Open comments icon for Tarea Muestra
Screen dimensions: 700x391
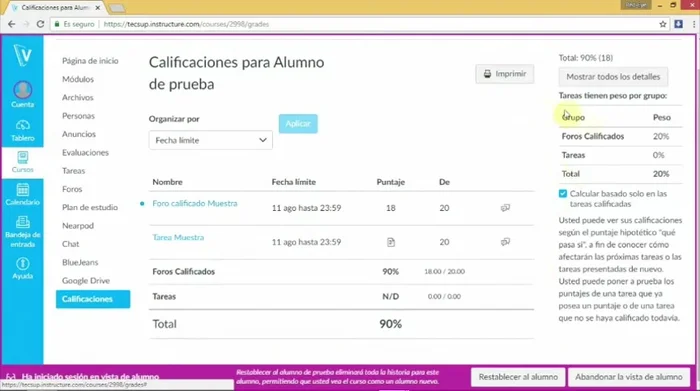tap(505, 242)
